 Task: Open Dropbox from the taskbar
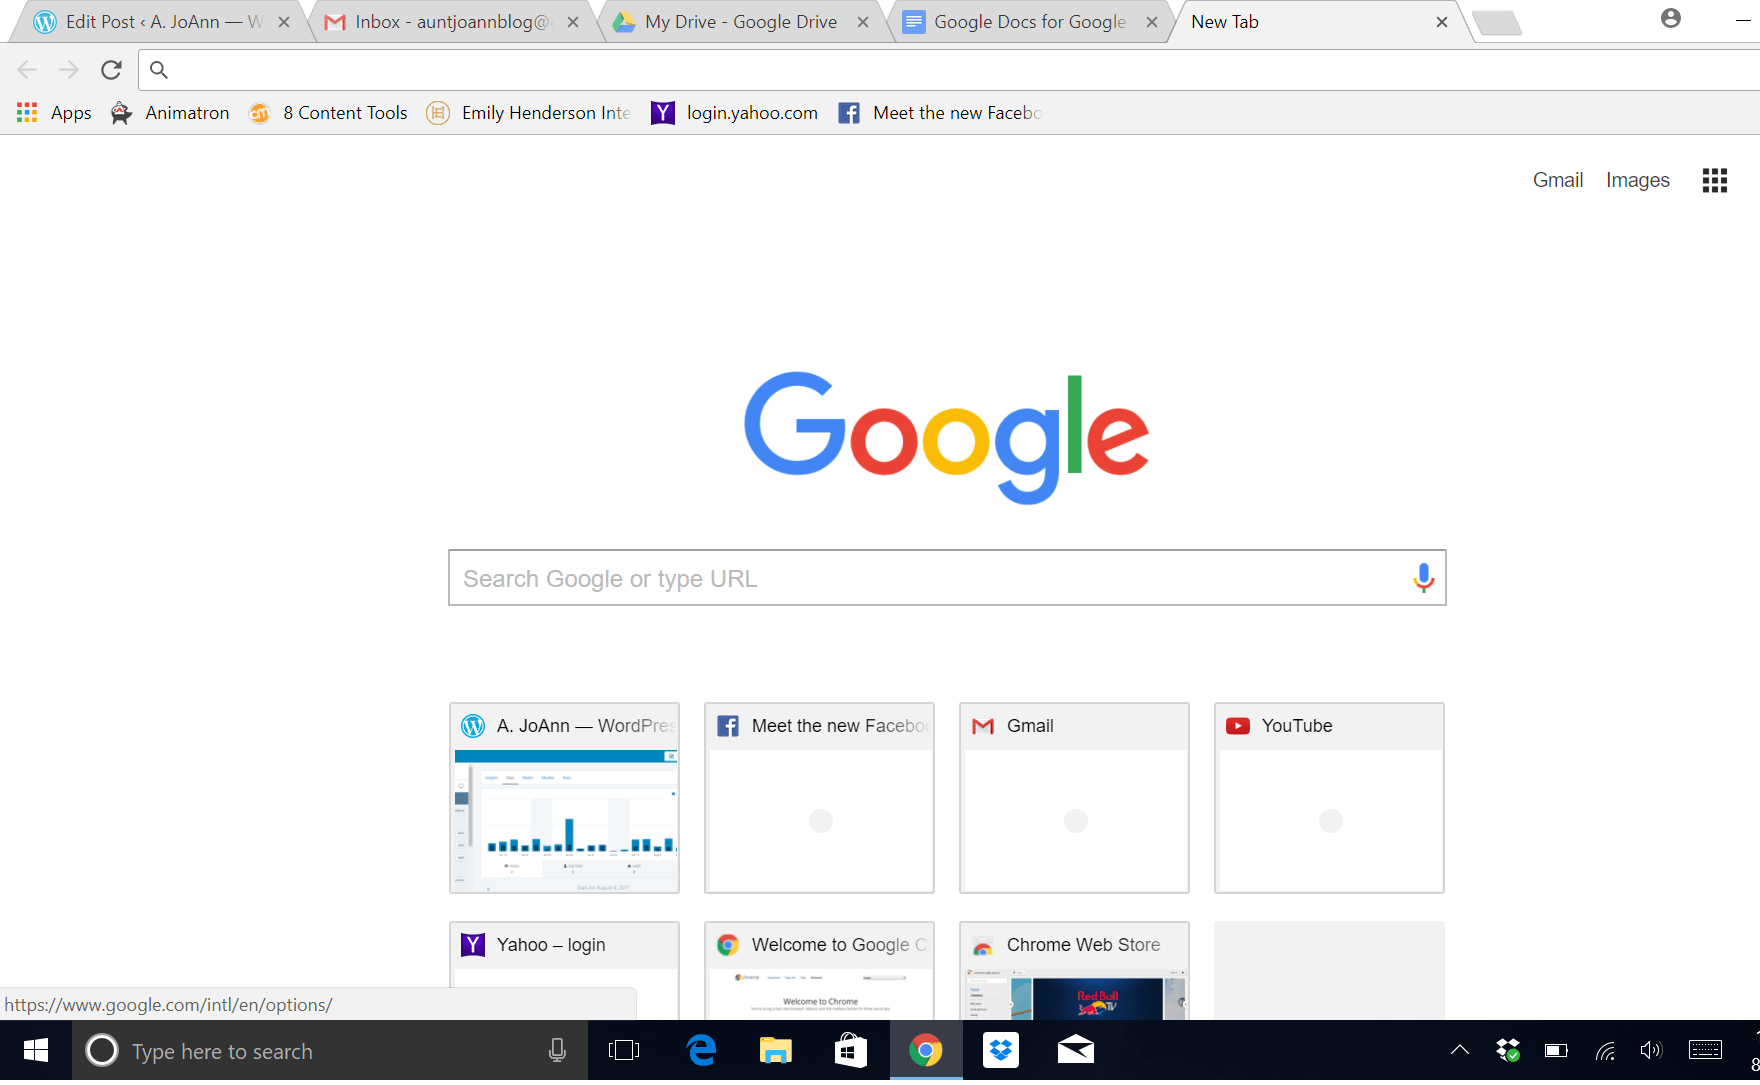(1001, 1051)
